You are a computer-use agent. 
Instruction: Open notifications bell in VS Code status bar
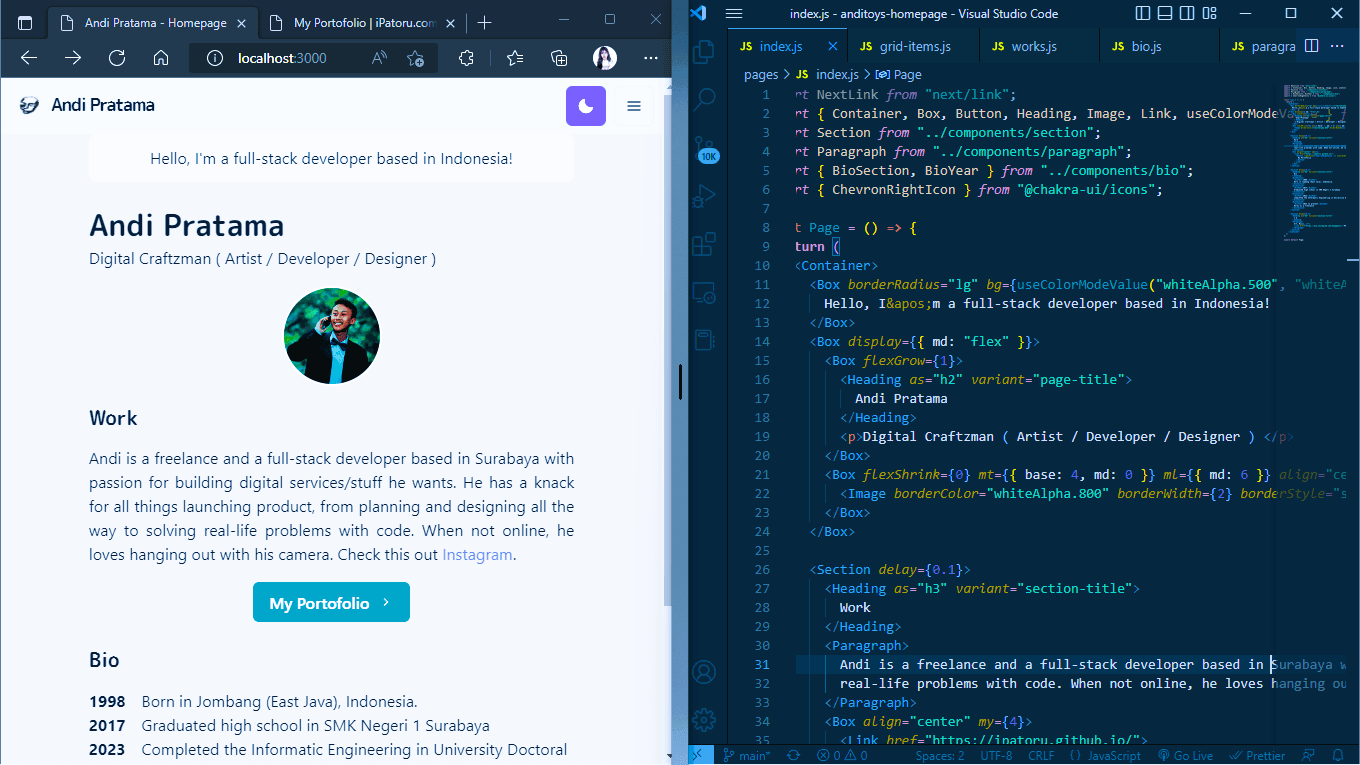[1338, 755]
